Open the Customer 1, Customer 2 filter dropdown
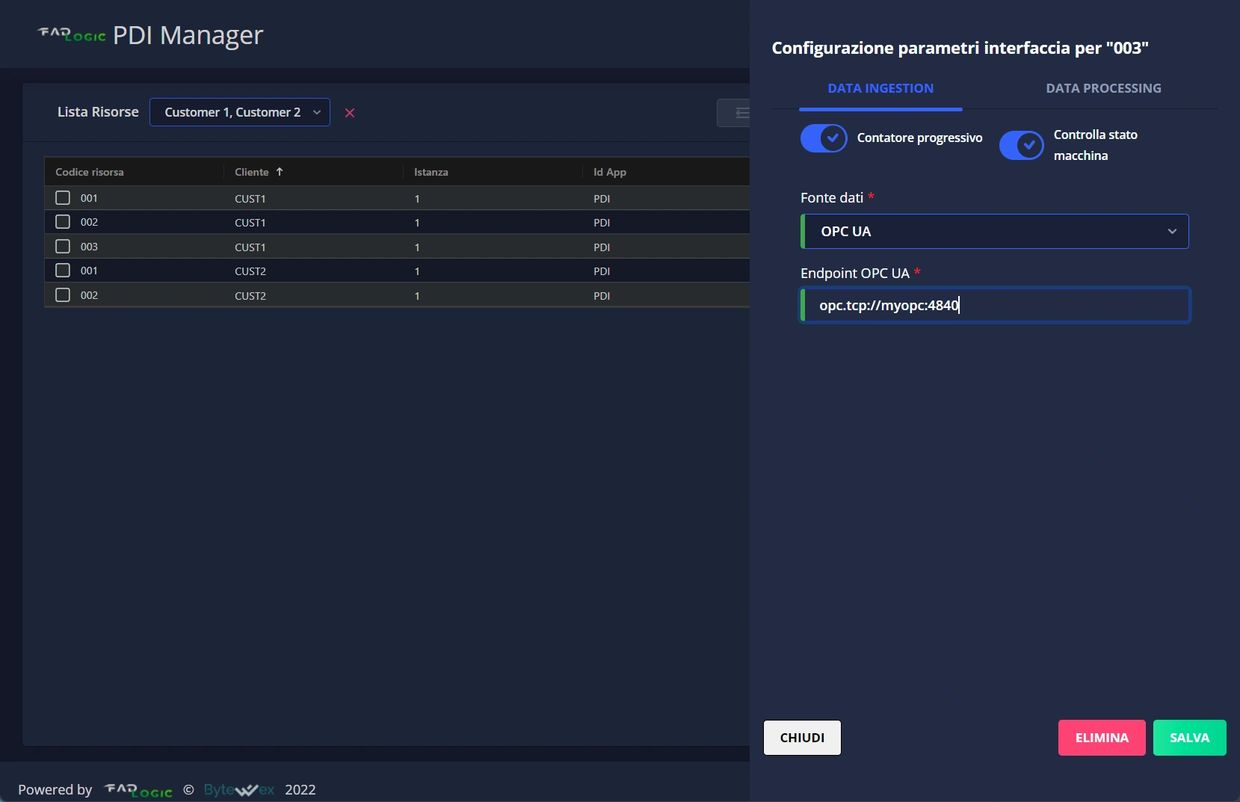This screenshot has height=802, width=1240. coord(240,113)
